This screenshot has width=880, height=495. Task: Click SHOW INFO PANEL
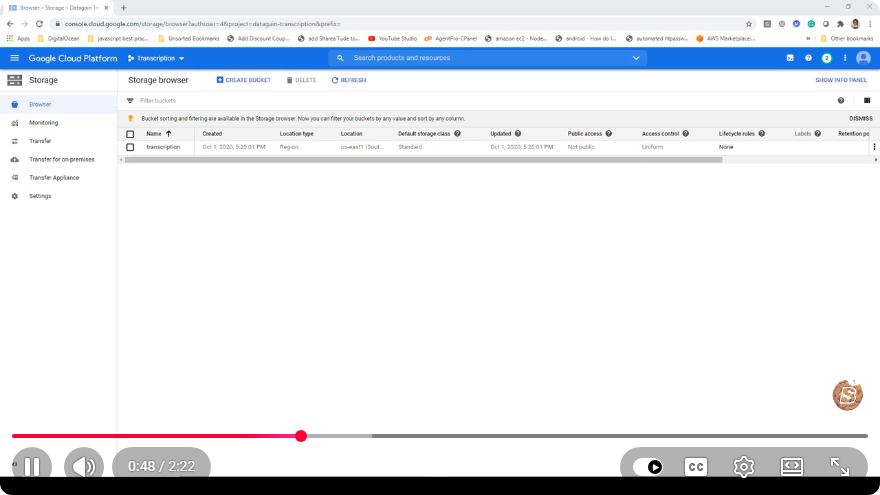coord(841,80)
